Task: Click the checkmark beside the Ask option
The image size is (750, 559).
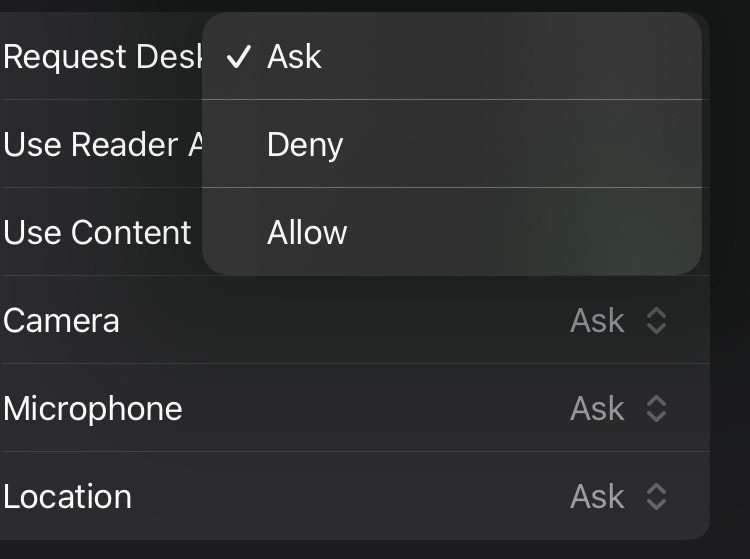Action: pos(239,57)
